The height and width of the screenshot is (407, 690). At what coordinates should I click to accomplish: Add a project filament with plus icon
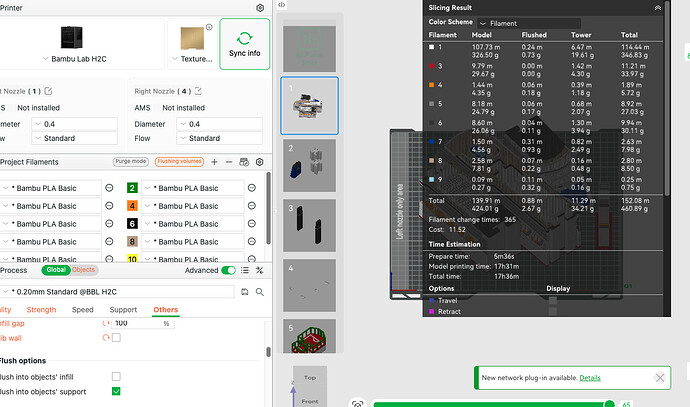[x=214, y=162]
